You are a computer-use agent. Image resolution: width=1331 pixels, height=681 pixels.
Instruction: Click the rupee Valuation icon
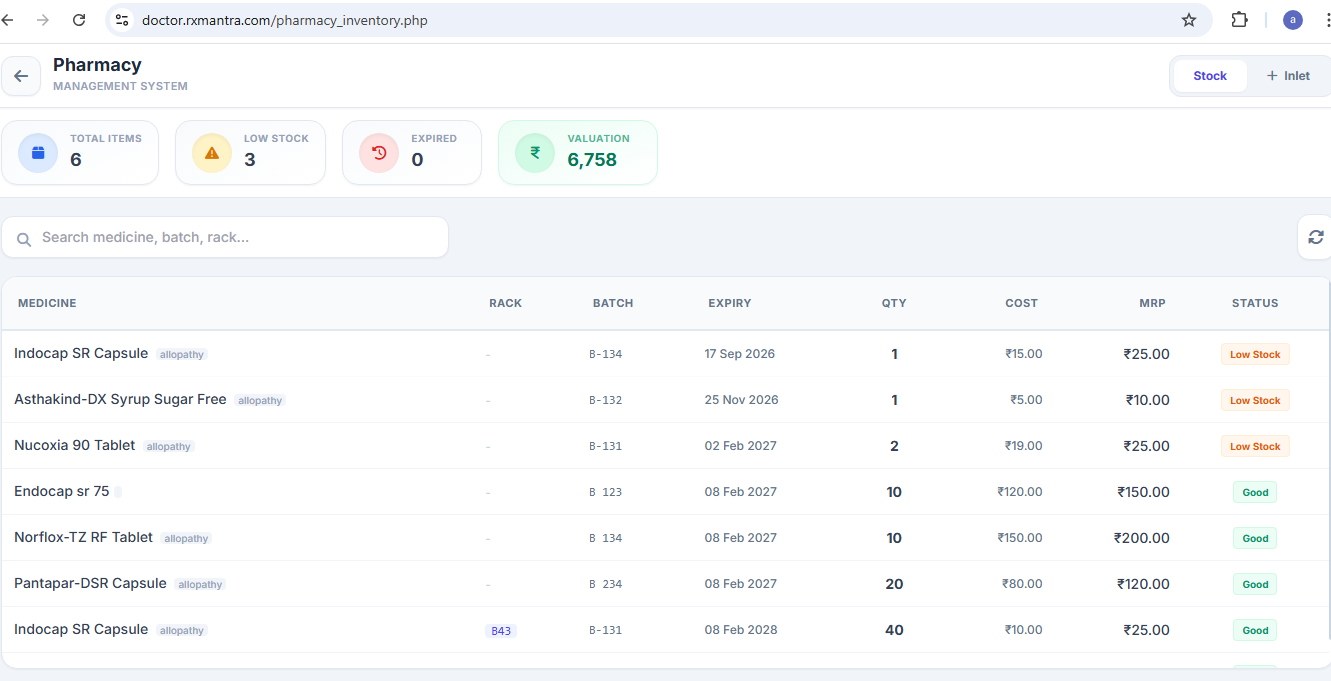pos(535,153)
